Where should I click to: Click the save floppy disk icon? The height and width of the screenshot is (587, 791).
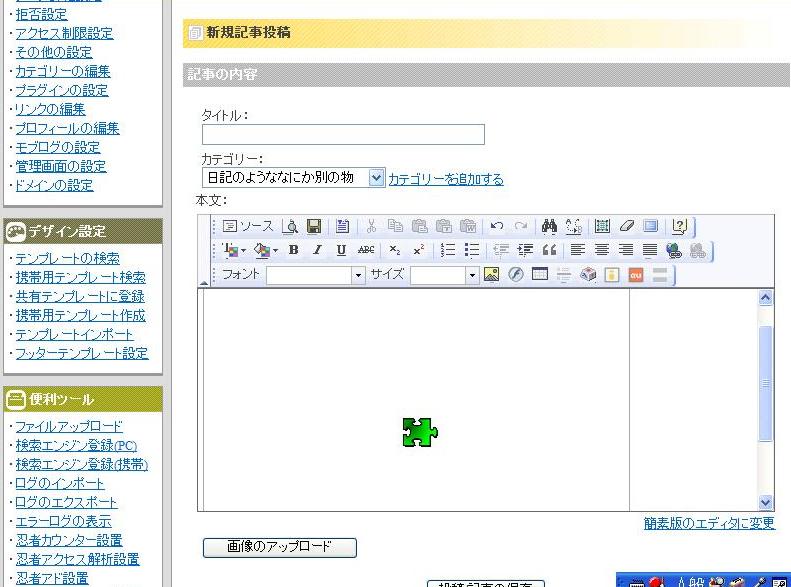(314, 226)
